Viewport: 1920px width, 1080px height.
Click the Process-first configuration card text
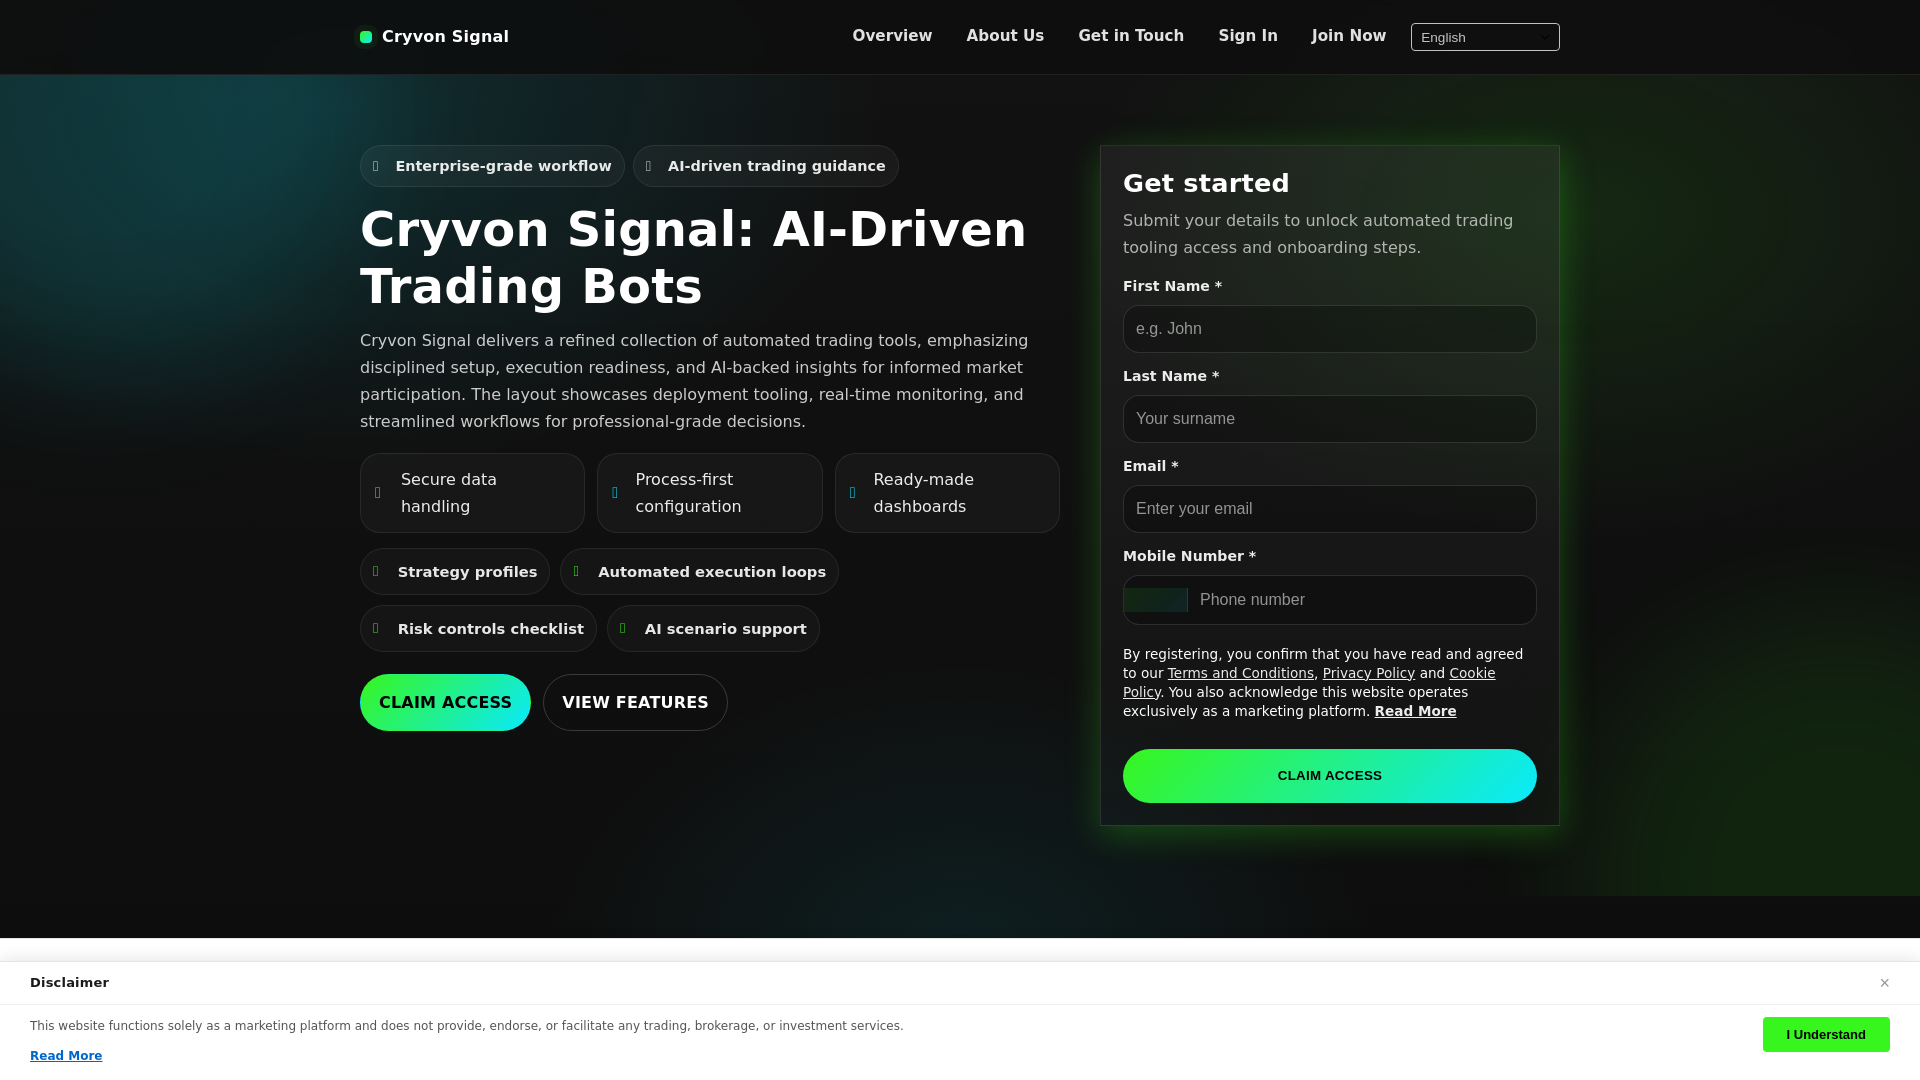[x=688, y=493]
